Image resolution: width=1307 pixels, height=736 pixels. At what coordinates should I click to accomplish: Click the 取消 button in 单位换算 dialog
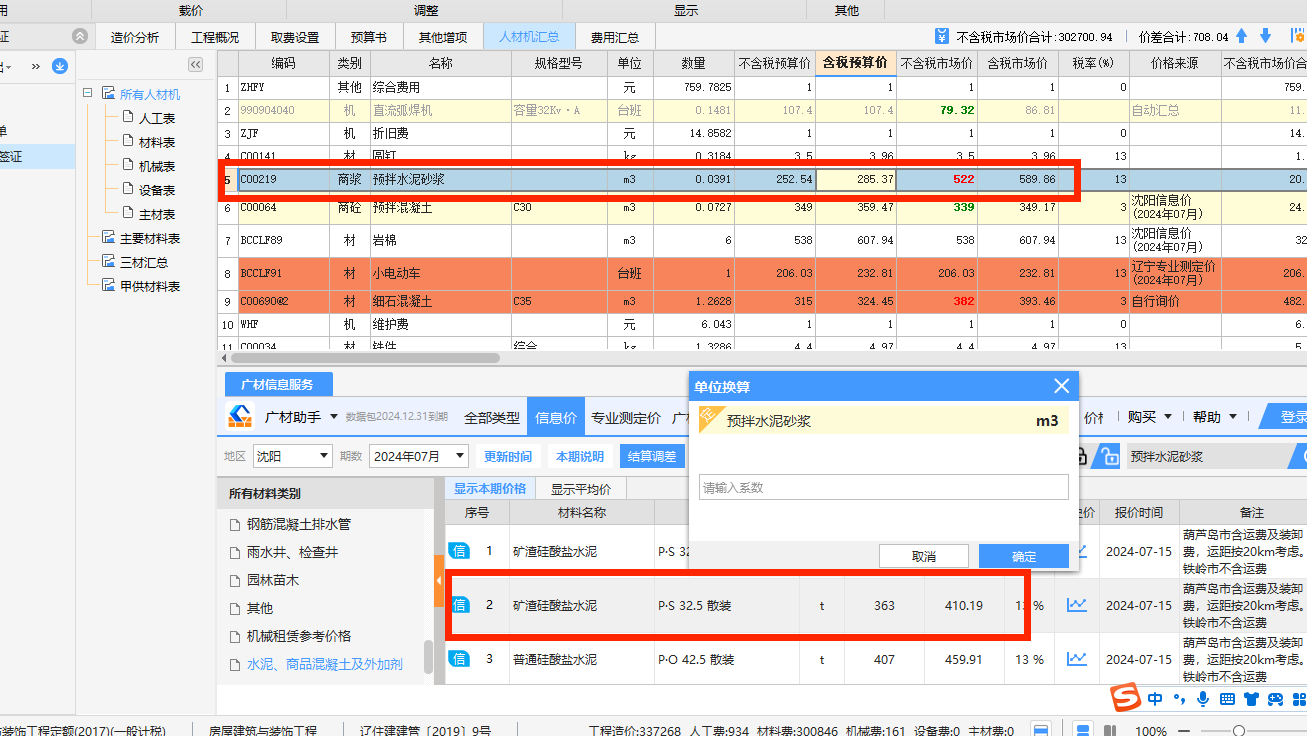(924, 556)
